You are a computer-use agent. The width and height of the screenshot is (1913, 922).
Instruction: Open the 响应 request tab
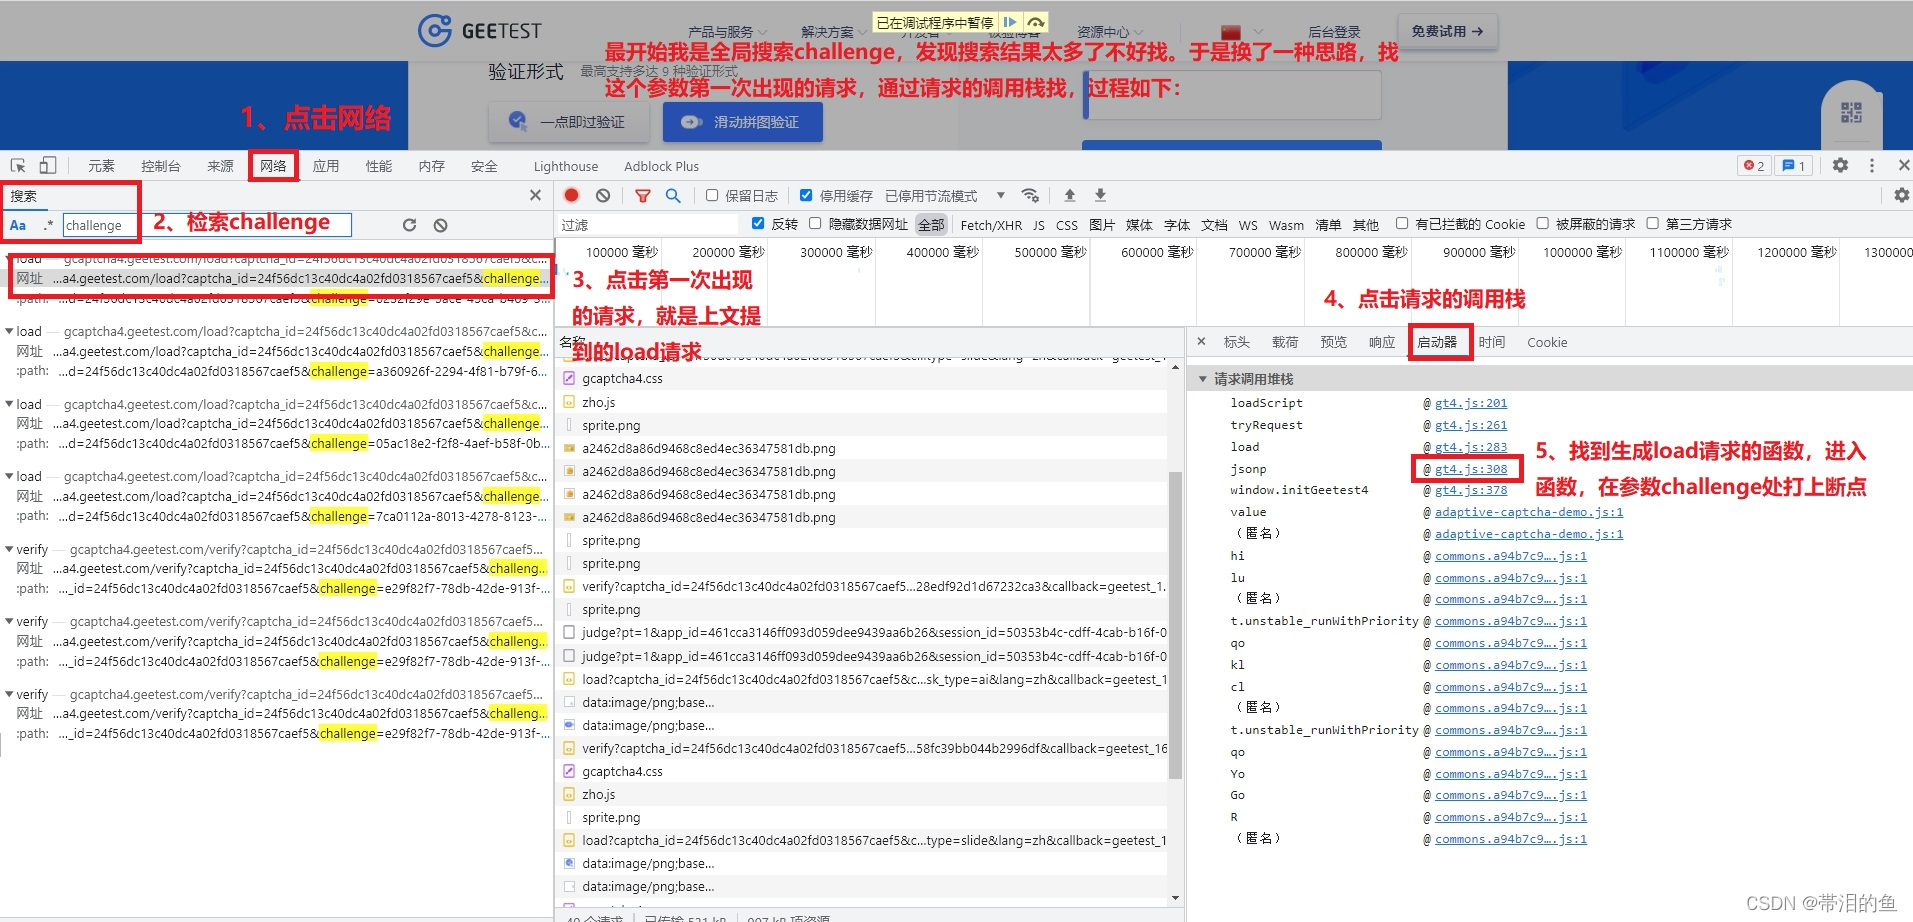(x=1382, y=342)
